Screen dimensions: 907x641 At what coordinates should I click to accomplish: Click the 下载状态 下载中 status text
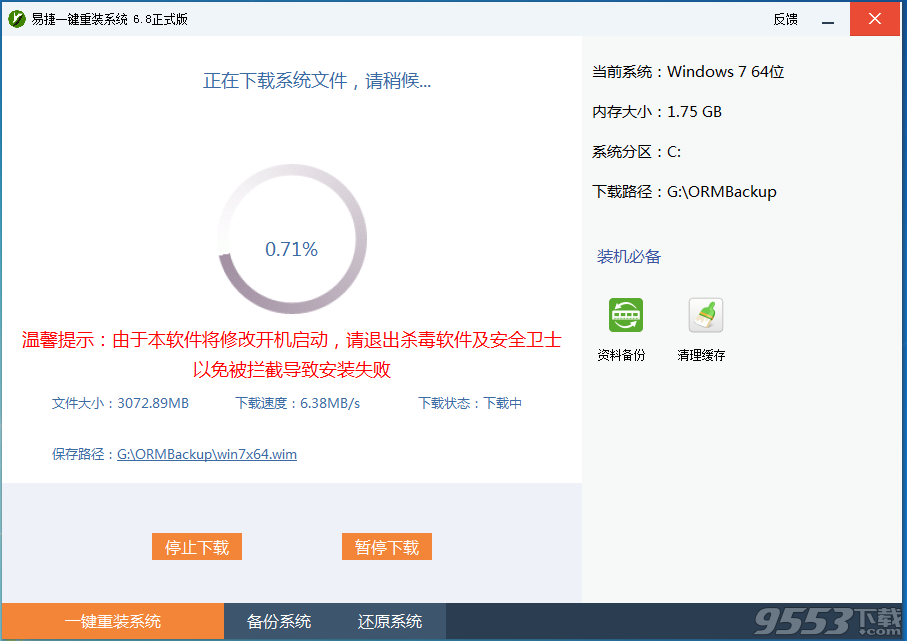[469, 402]
